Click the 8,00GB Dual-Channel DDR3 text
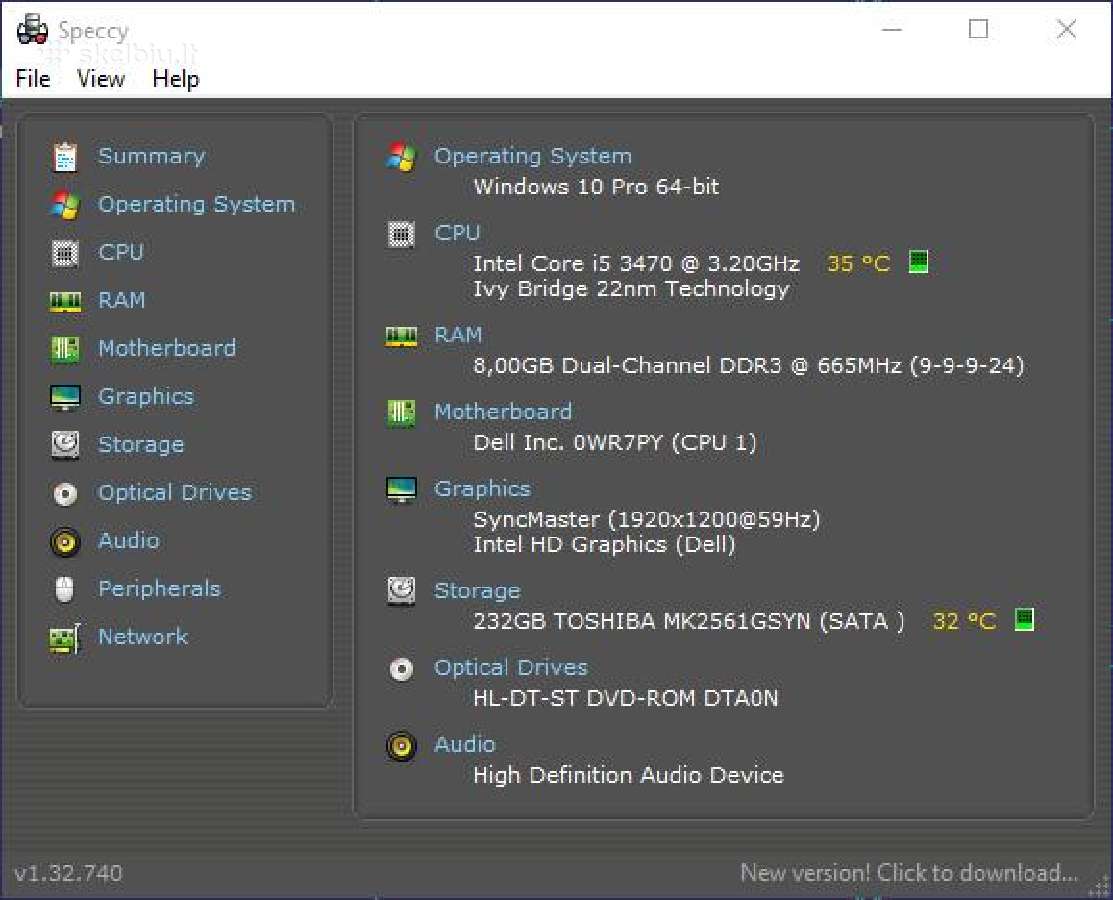This screenshot has width=1113, height=900. pos(749,366)
